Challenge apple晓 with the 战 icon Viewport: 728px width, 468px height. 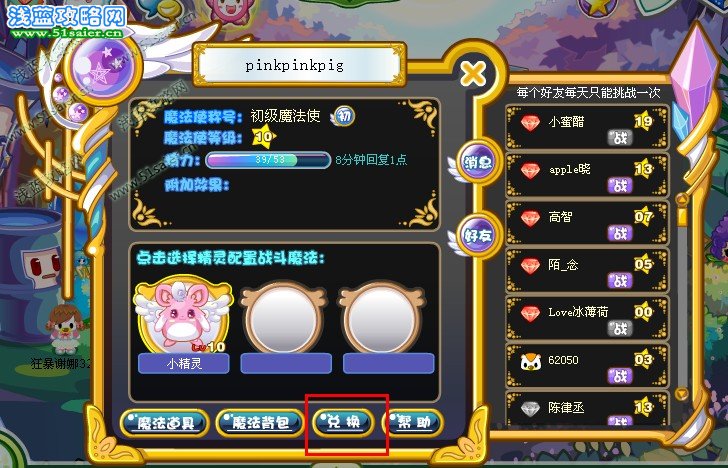pyautogui.click(x=620, y=186)
